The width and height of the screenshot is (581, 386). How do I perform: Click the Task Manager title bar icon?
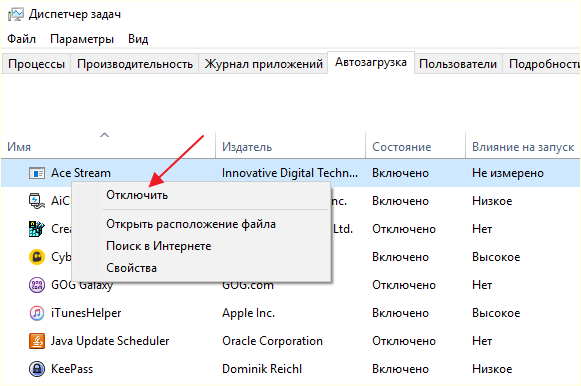(x=16, y=14)
